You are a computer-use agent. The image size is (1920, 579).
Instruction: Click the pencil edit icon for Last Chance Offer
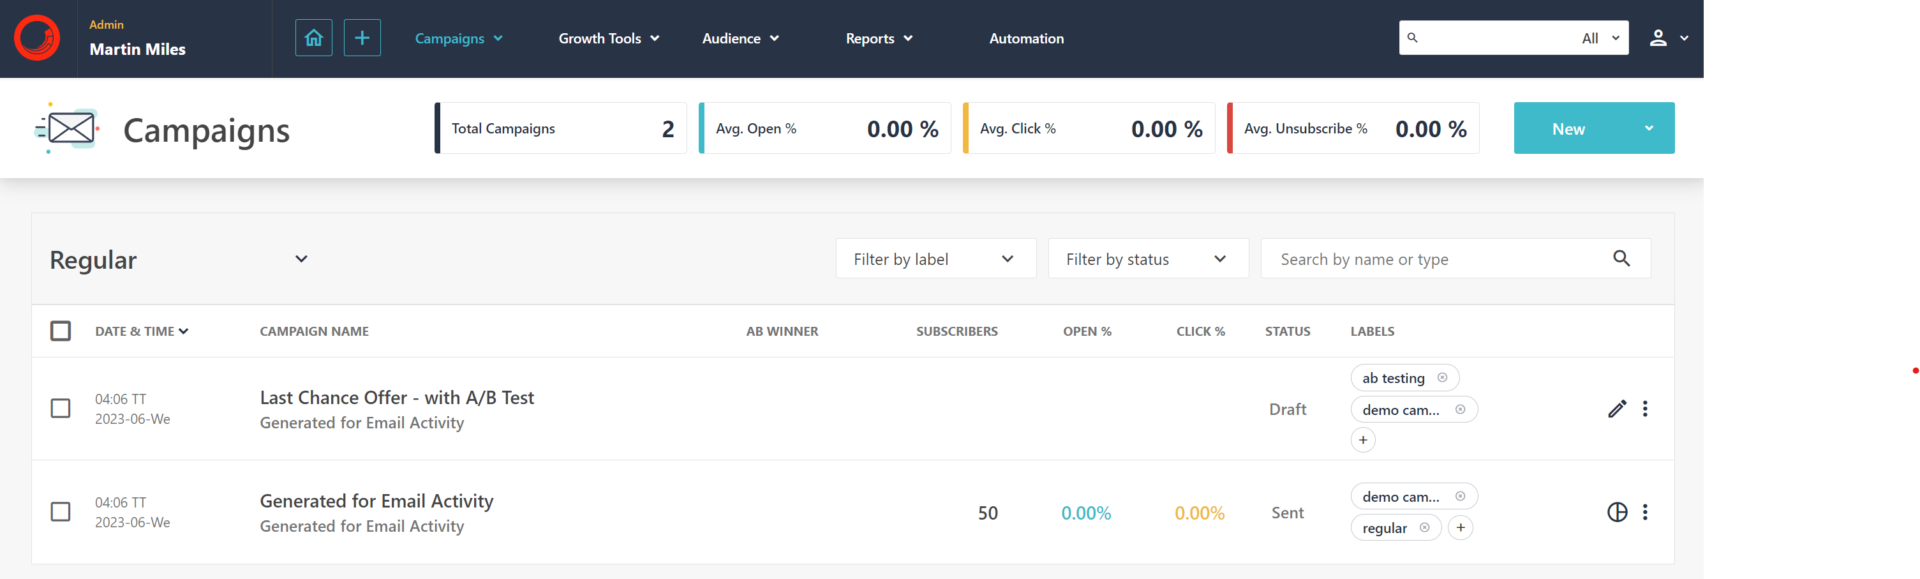(1616, 409)
